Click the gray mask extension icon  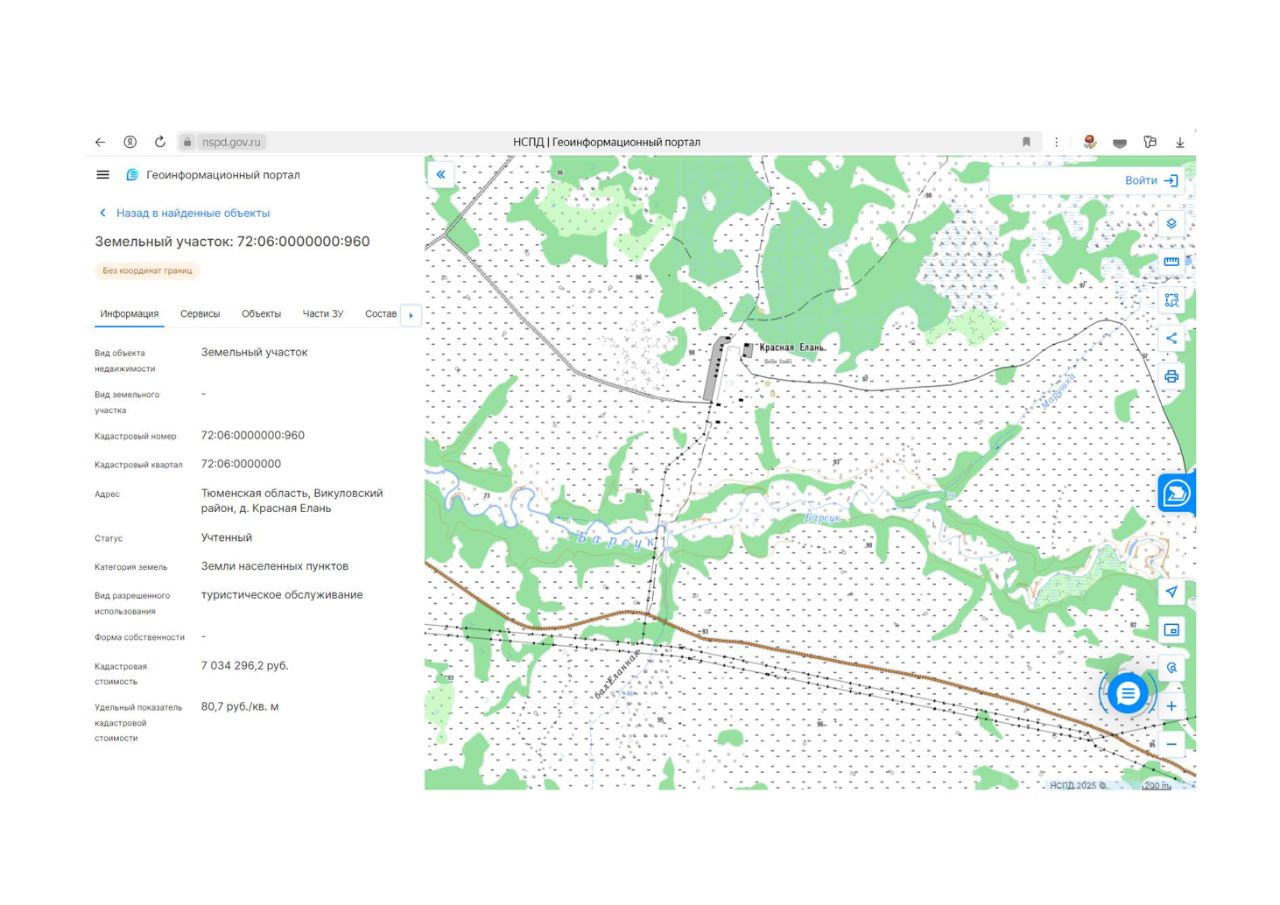pos(1120,143)
